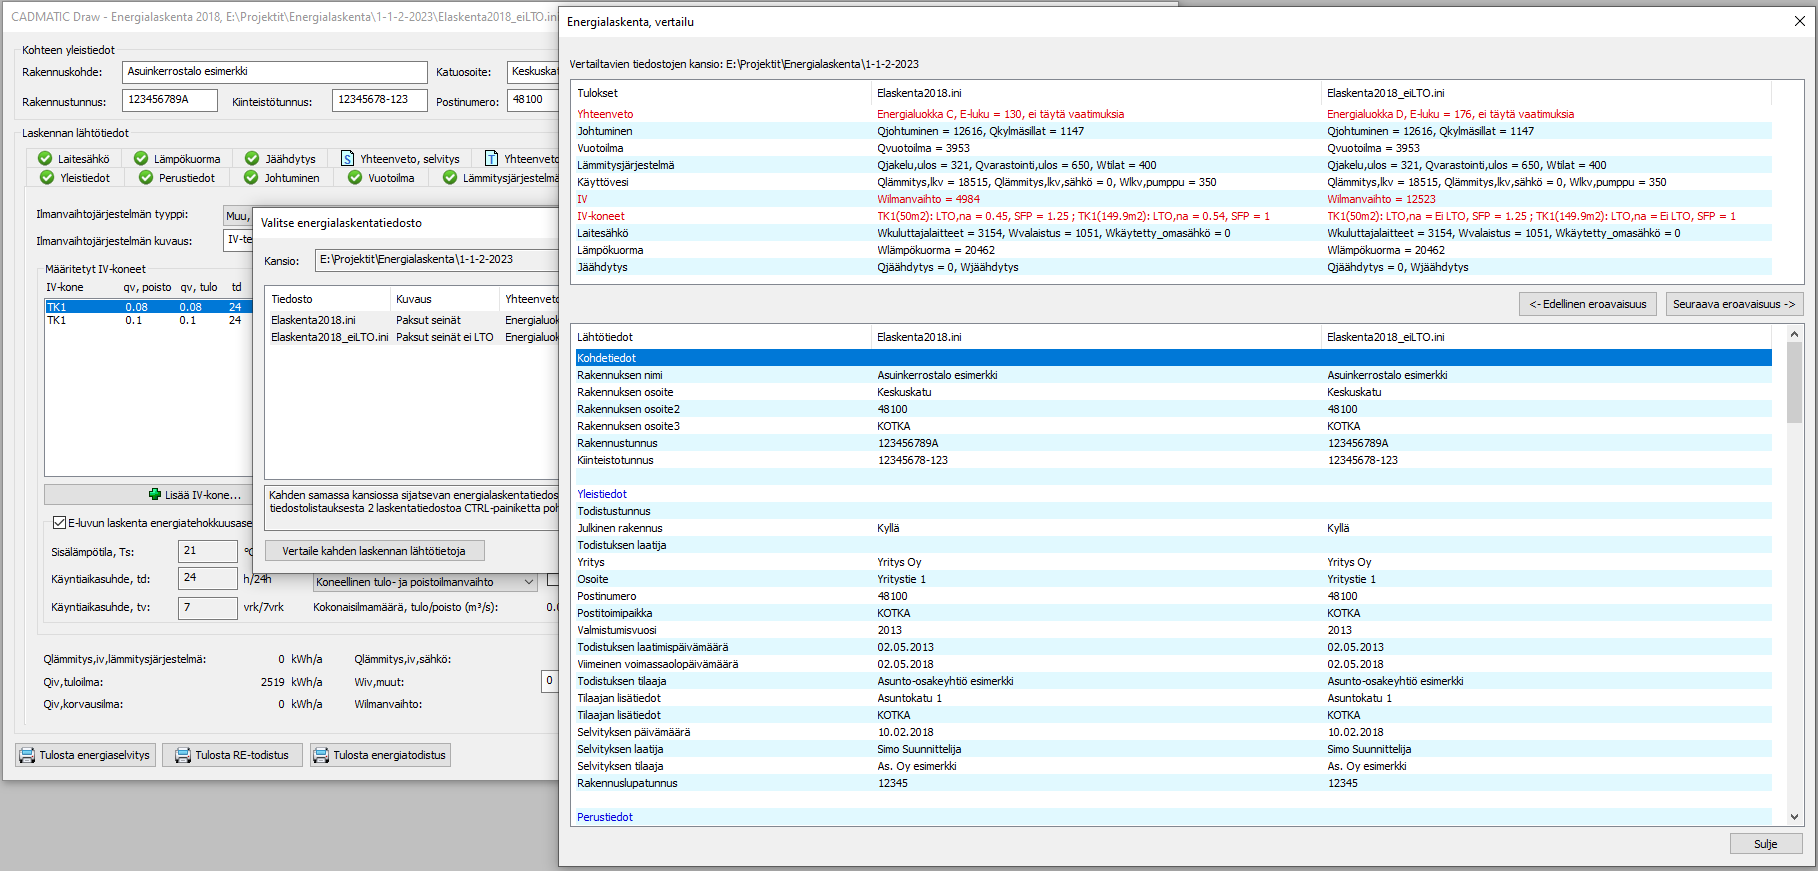Click the Sisälämpötila Ts input field
Image resolution: width=1818 pixels, height=871 pixels.
pos(207,551)
